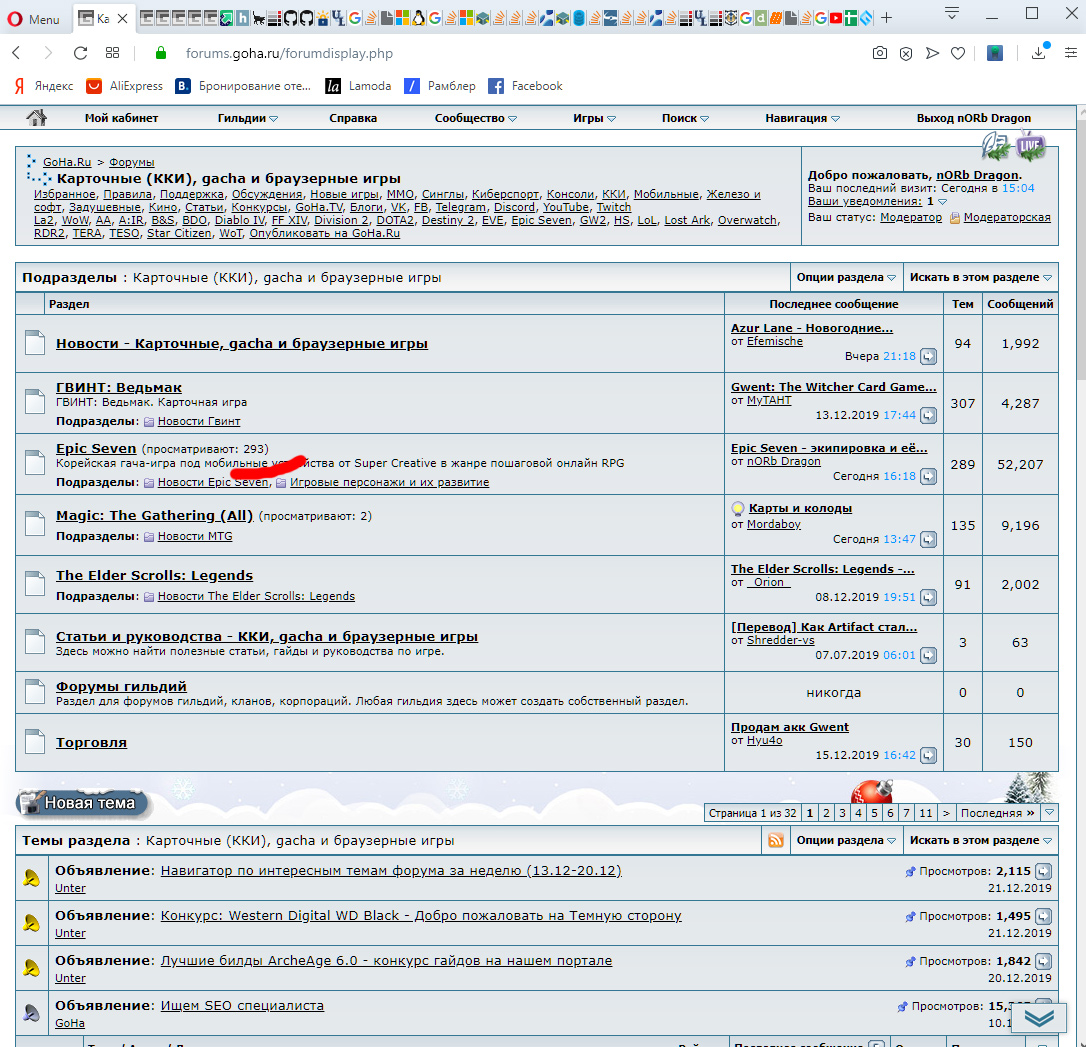Expand the Сообщество menu
1086x1047 pixels.
(x=475, y=118)
